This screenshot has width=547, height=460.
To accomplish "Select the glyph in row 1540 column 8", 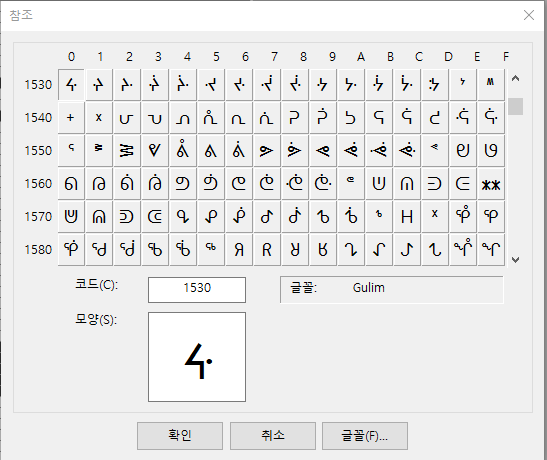I will click(x=295, y=118).
